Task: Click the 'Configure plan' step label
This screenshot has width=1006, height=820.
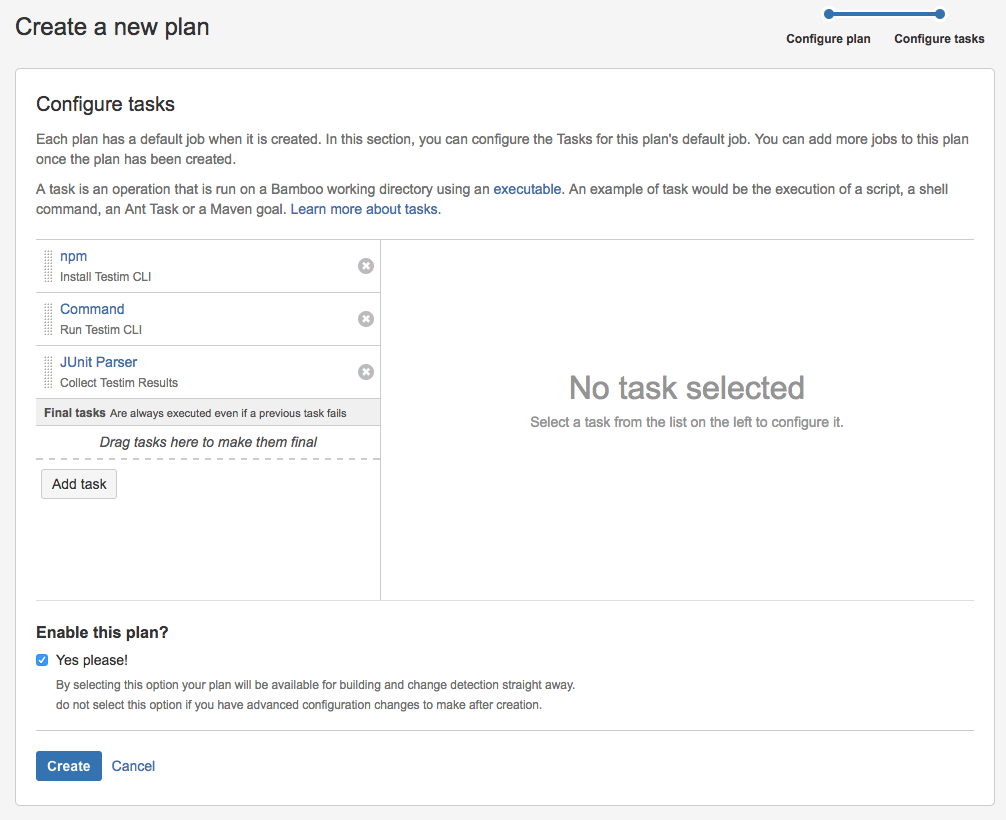Action: pos(828,39)
